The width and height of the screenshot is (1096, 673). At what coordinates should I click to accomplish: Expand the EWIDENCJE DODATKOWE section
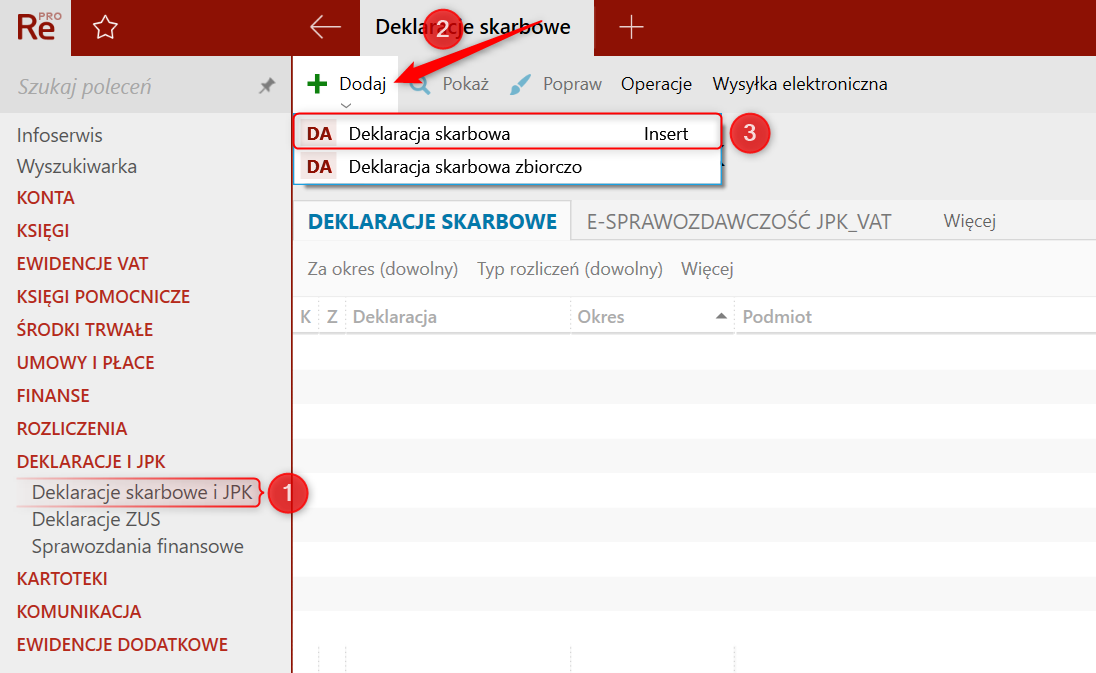[122, 644]
